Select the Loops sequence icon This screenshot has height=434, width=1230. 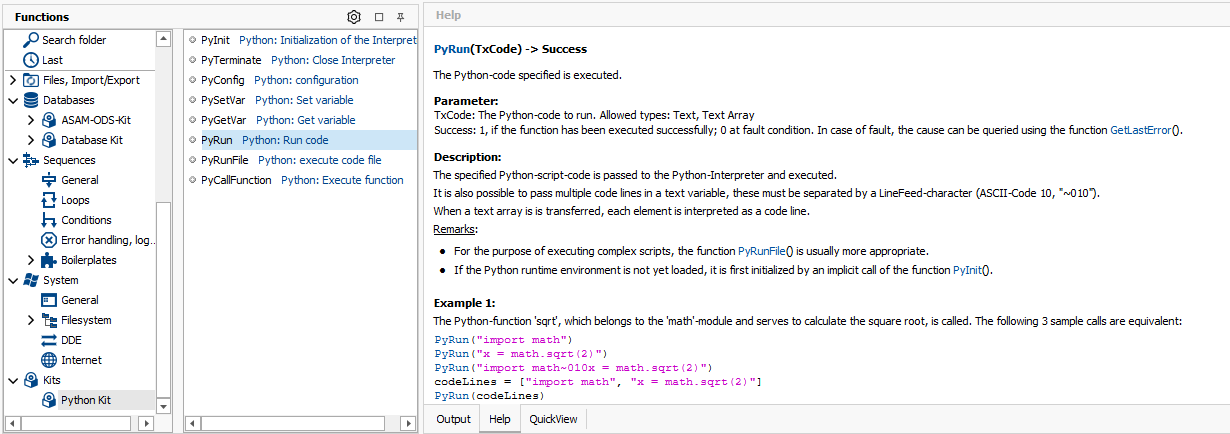coord(49,200)
